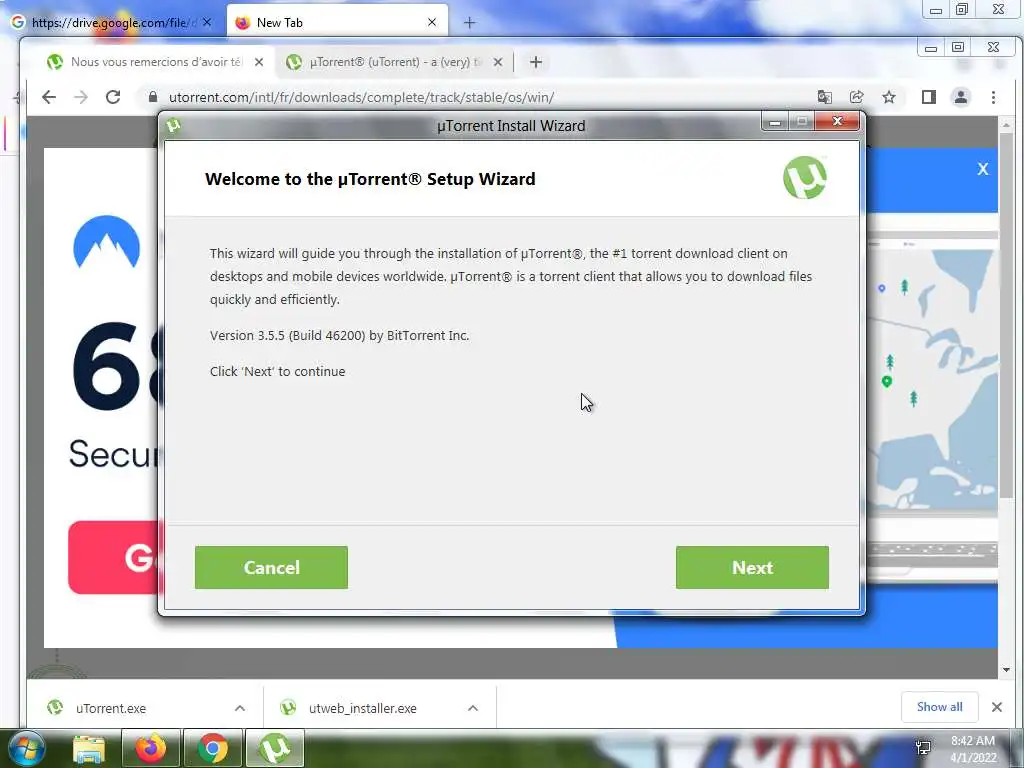1024x768 pixels.
Task: Open the Chrome profile avatar
Action: [x=961, y=97]
